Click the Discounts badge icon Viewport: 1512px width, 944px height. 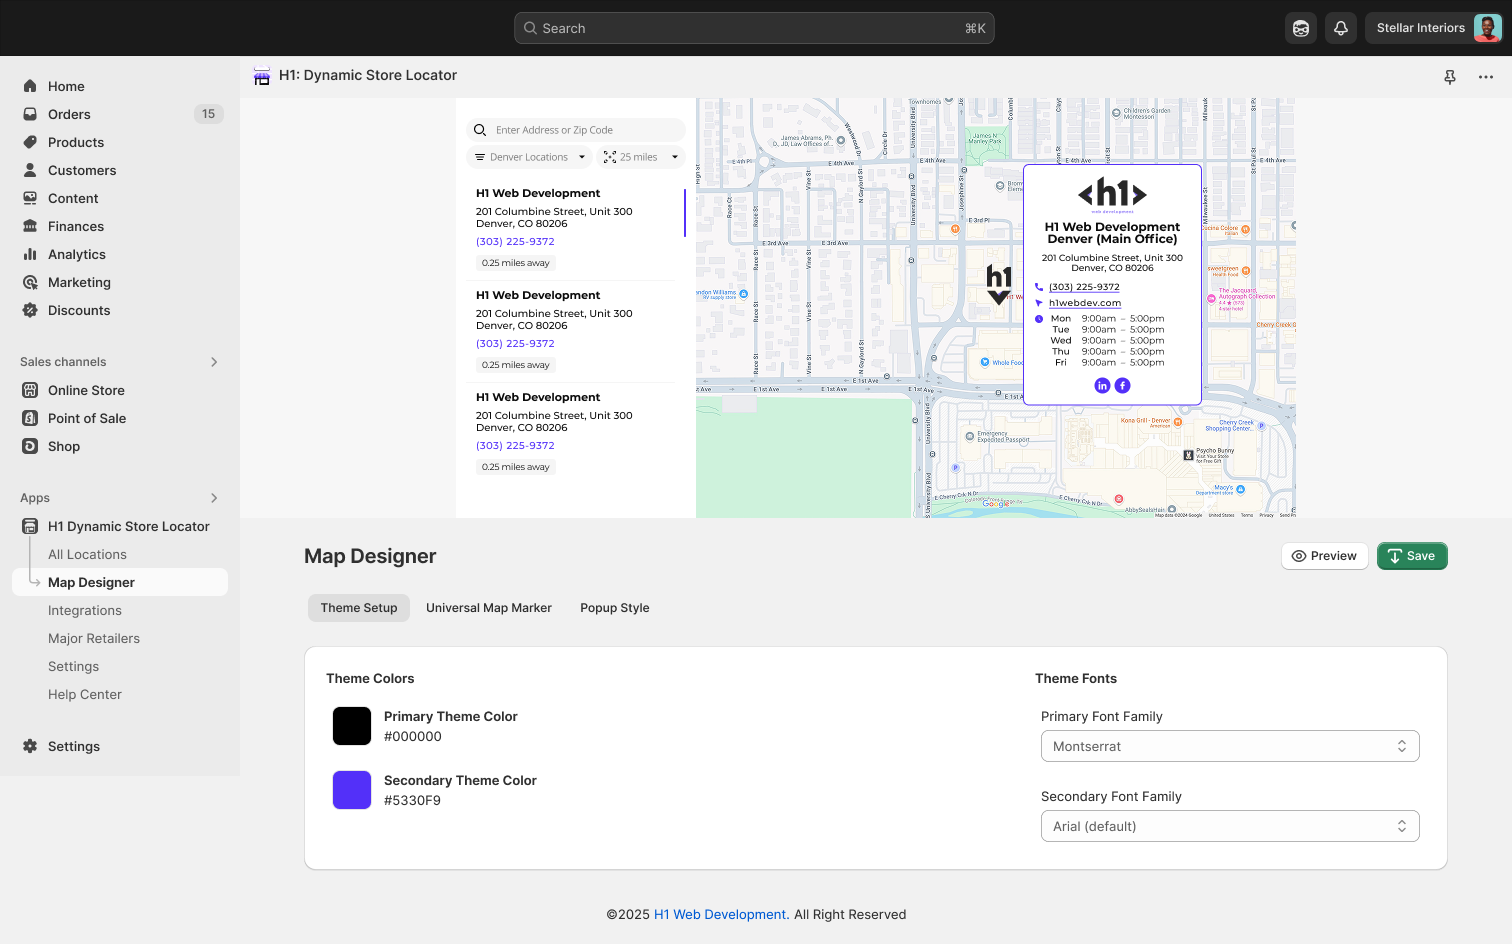(x=30, y=310)
